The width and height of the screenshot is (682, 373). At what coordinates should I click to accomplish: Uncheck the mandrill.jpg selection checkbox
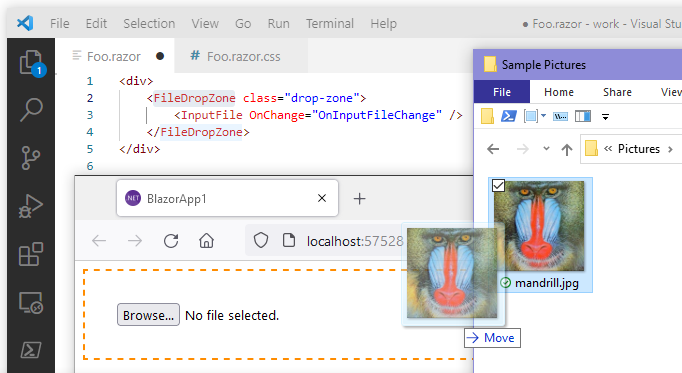pos(498,186)
